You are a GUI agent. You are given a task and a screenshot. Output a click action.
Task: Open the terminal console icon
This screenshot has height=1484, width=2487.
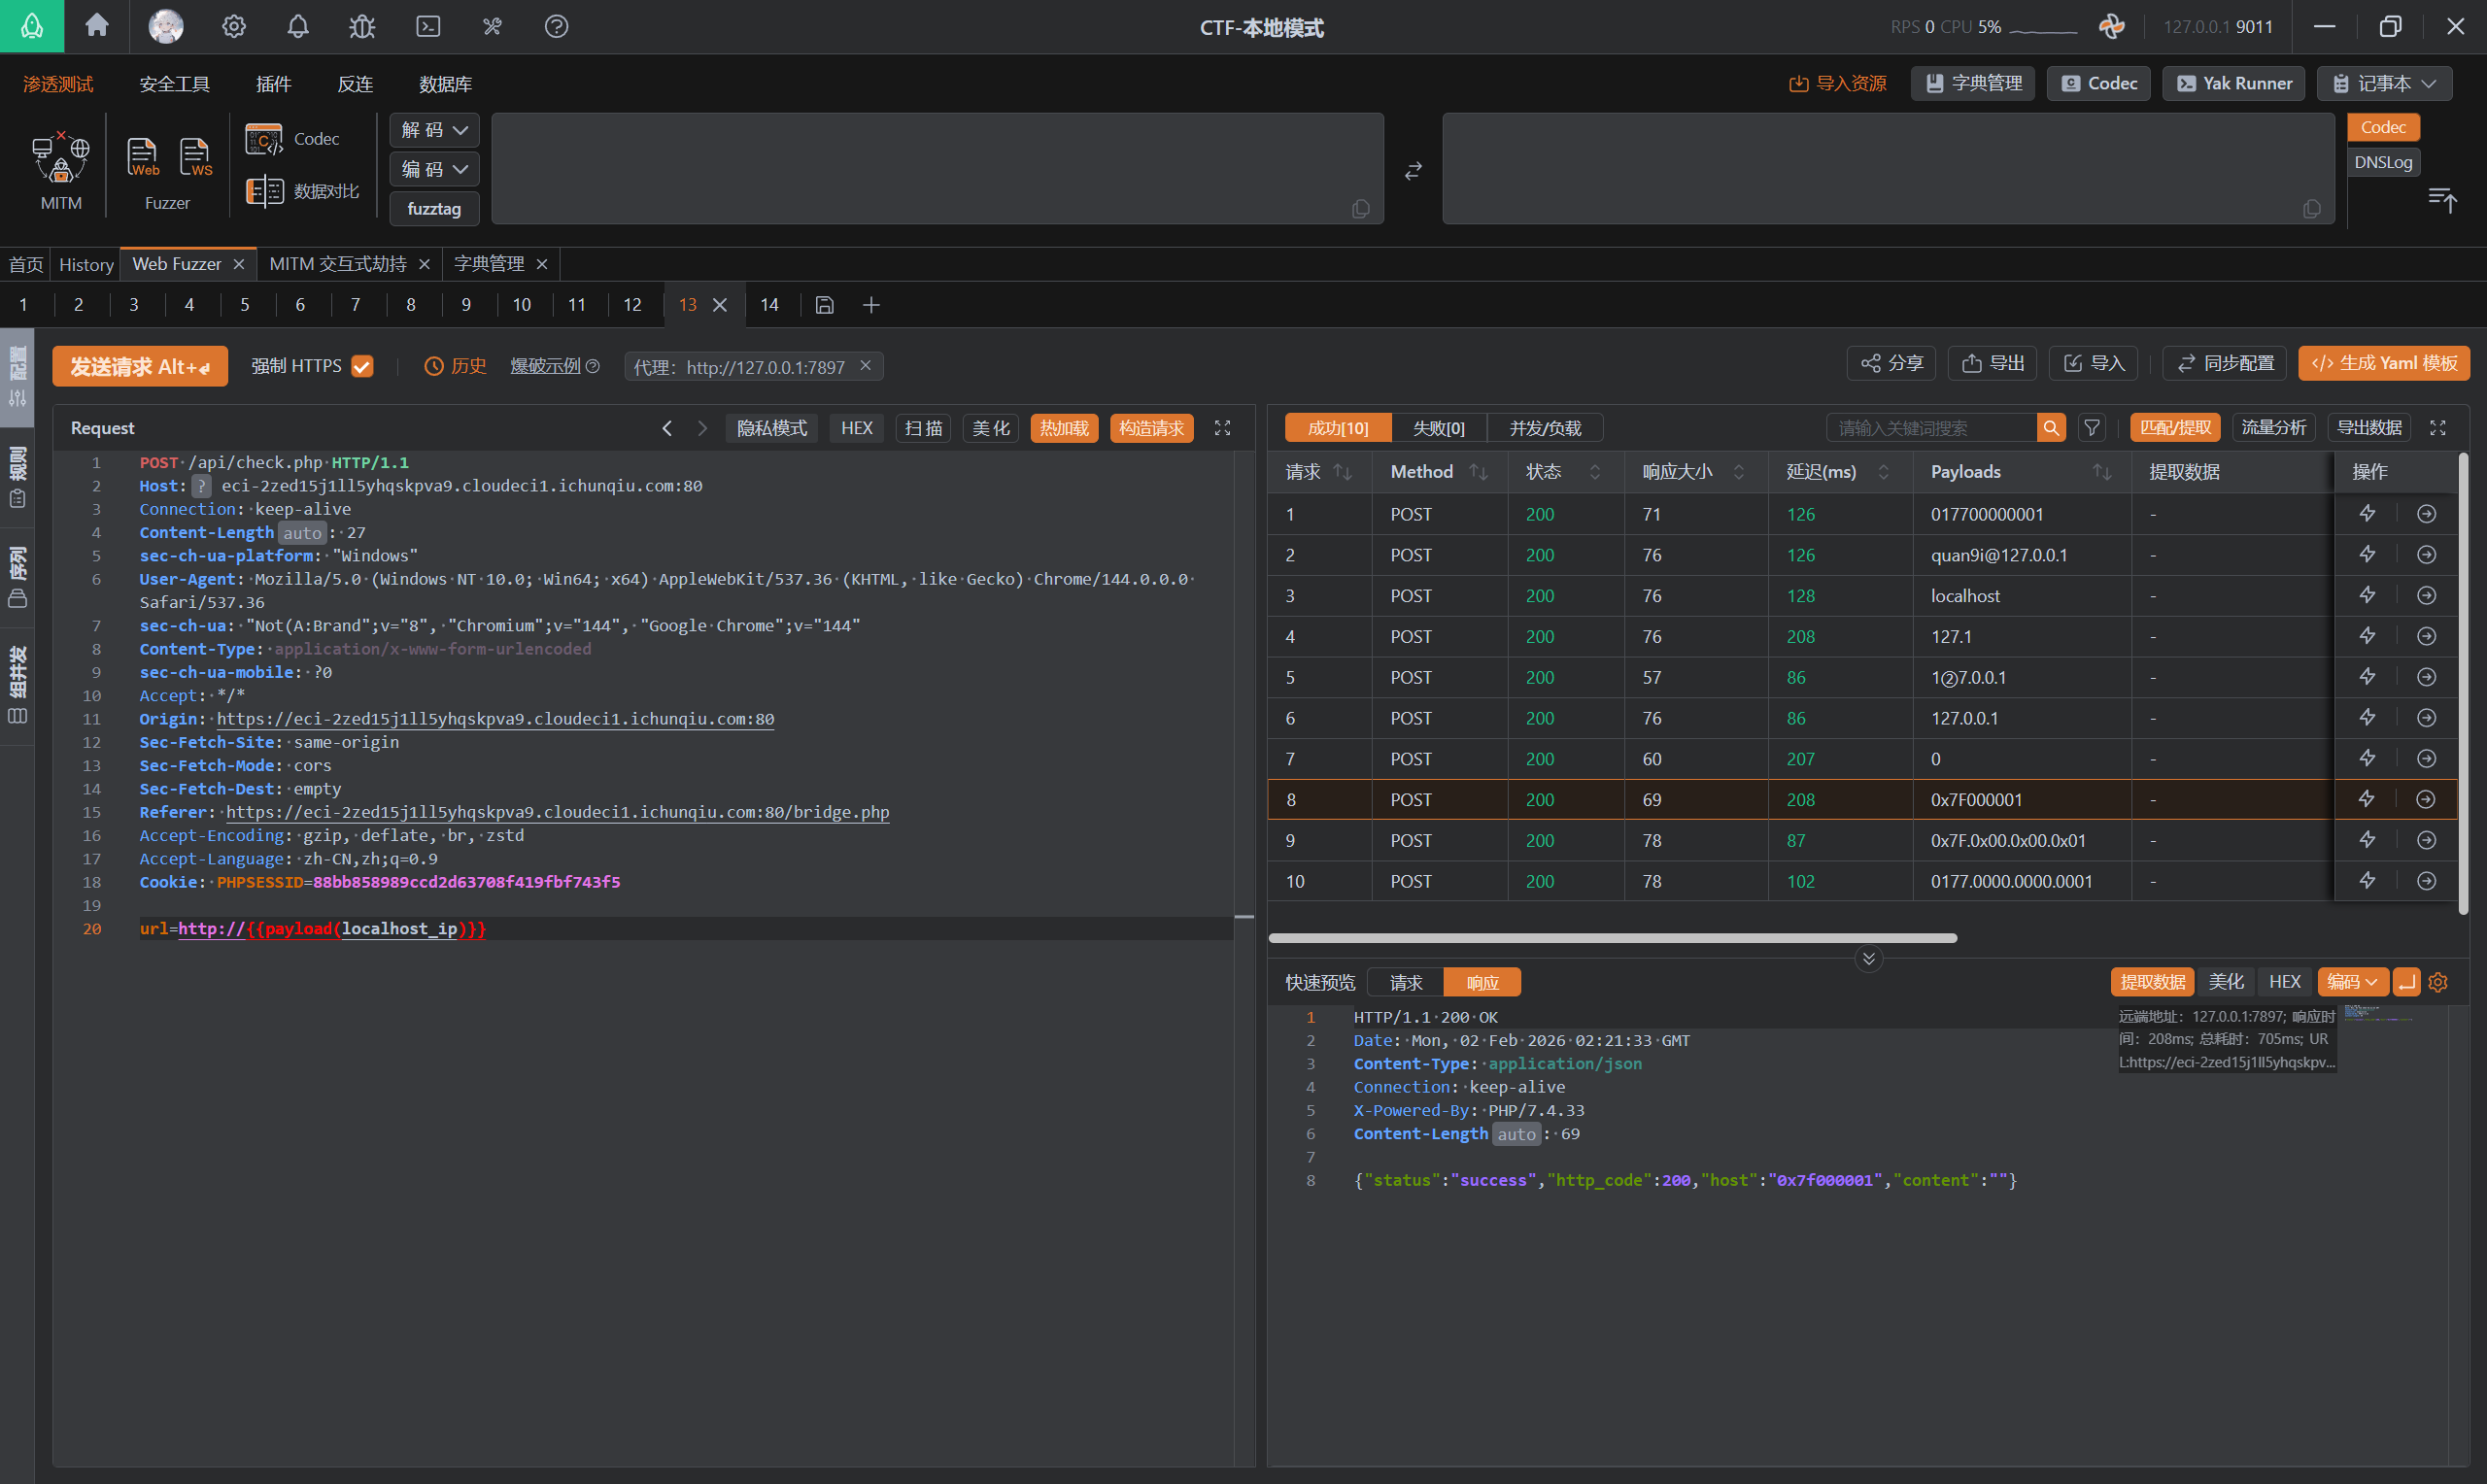coord(428,26)
